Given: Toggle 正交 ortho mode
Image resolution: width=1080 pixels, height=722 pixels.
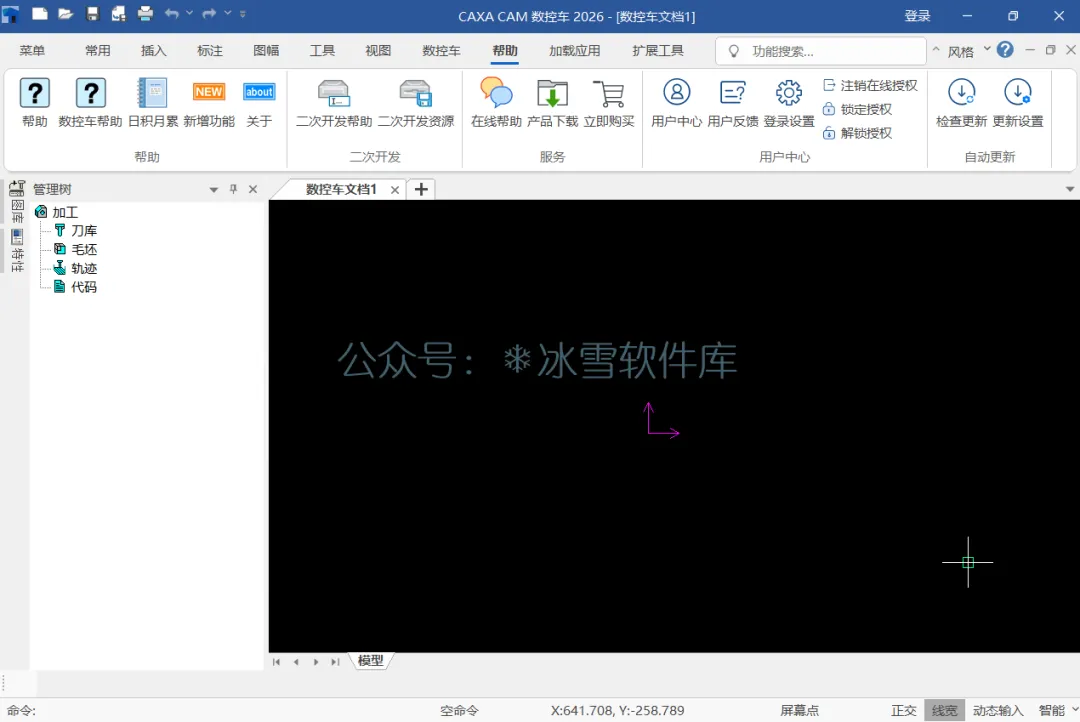Looking at the screenshot, I should [904, 710].
